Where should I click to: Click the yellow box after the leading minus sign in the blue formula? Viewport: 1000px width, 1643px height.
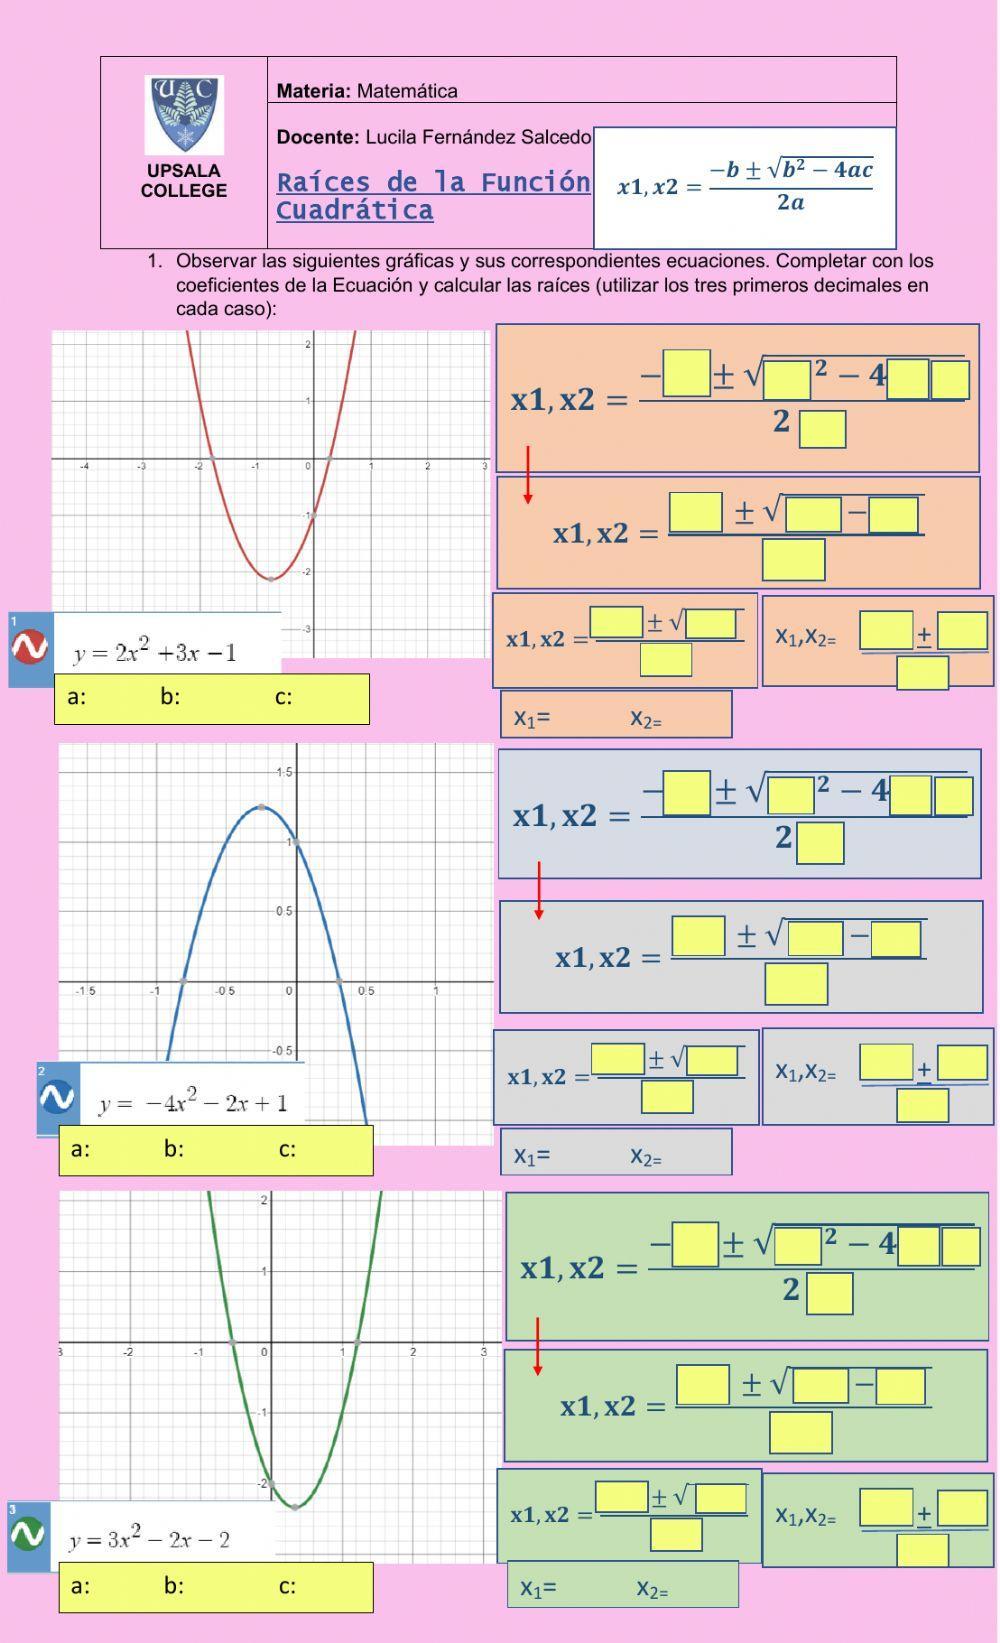(687, 793)
